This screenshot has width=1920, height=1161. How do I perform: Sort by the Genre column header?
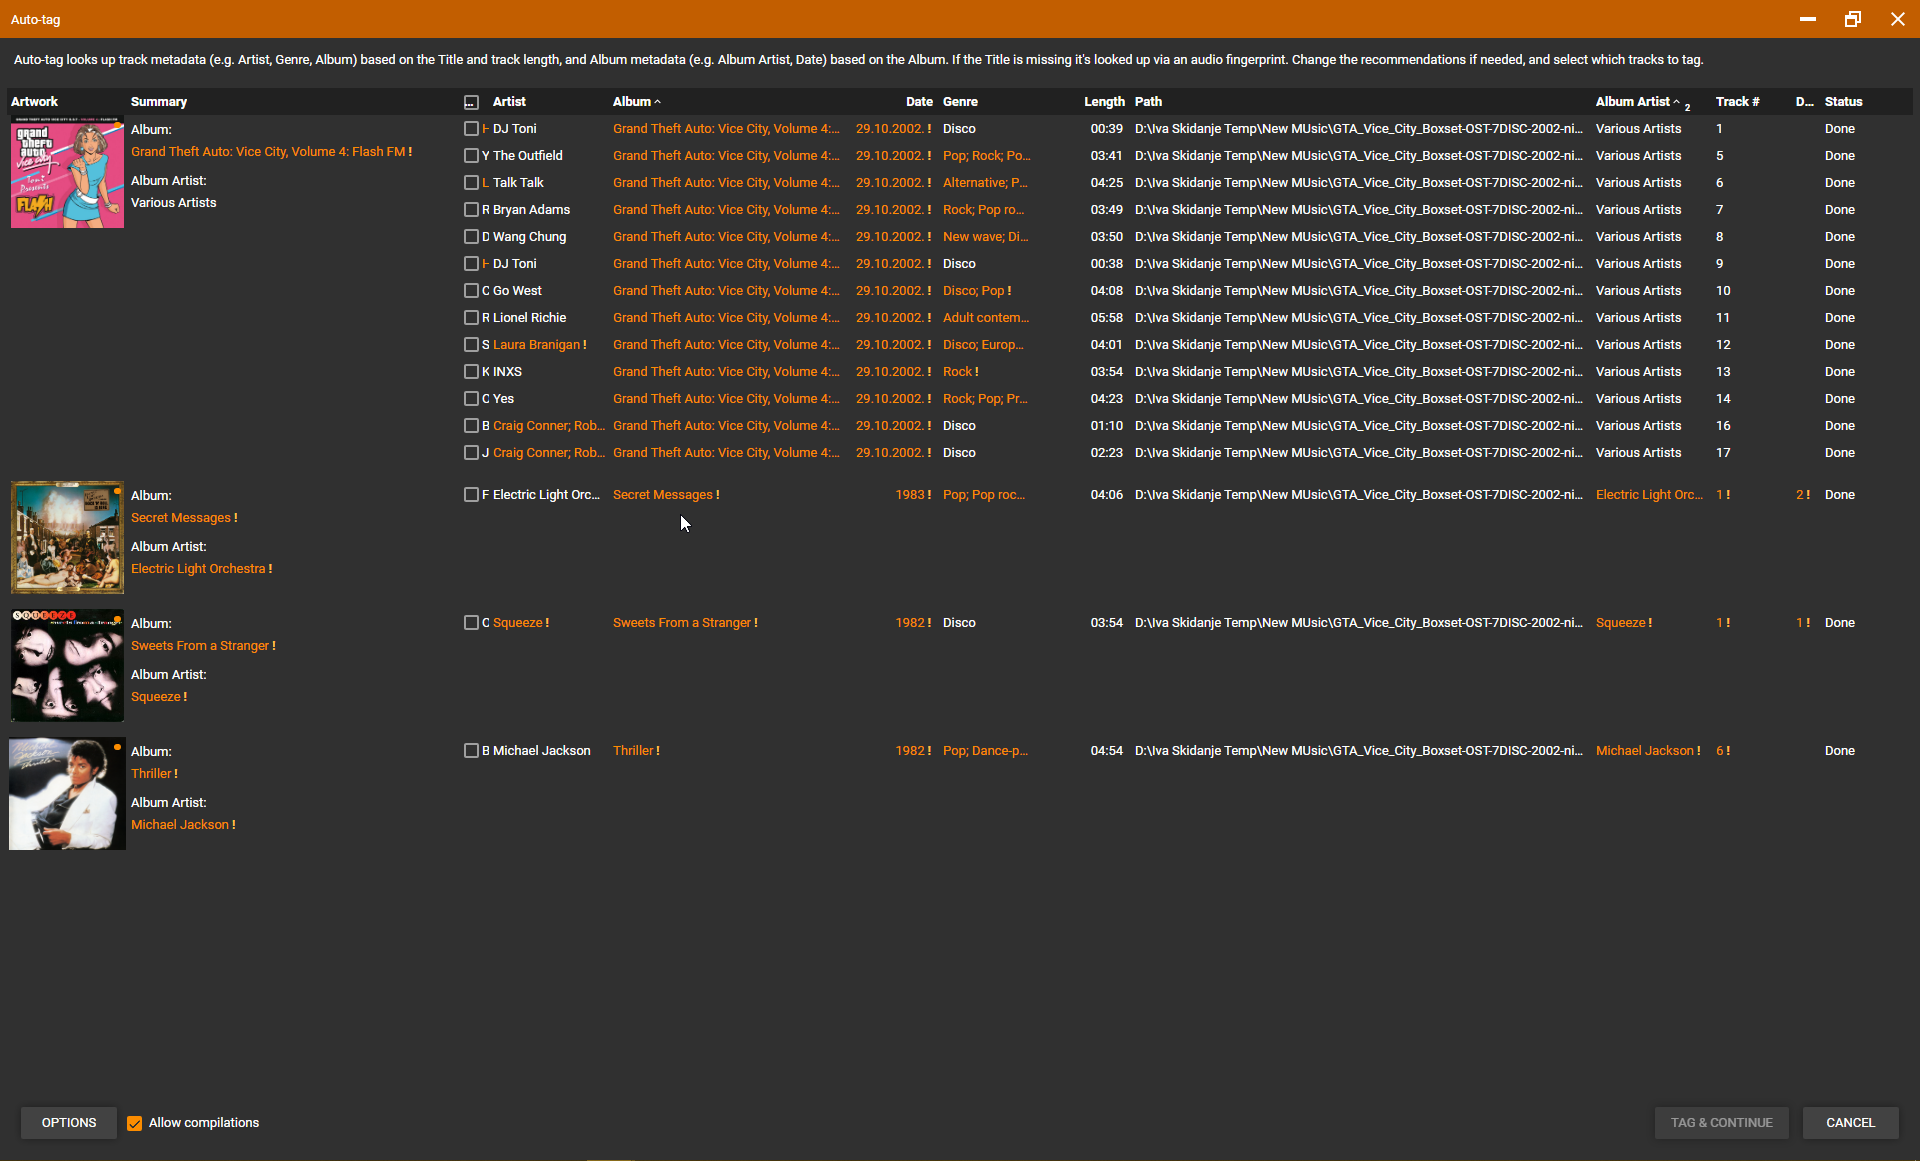[x=960, y=102]
